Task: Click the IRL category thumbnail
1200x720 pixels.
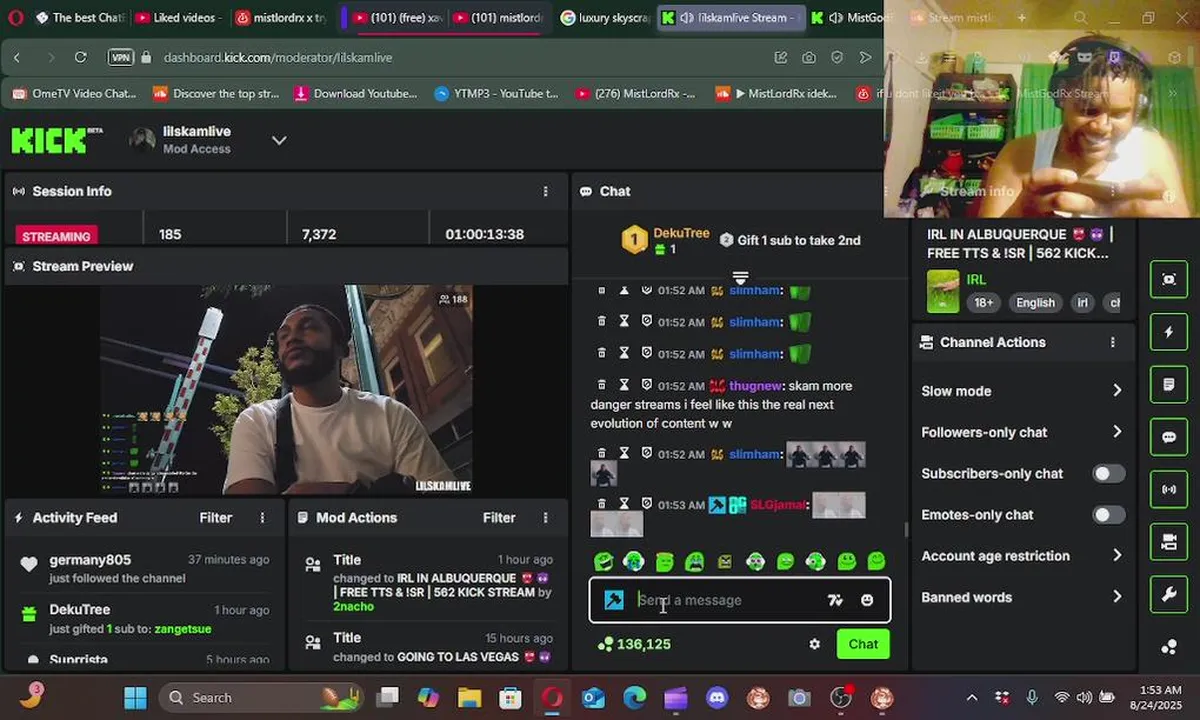Action: tap(942, 291)
